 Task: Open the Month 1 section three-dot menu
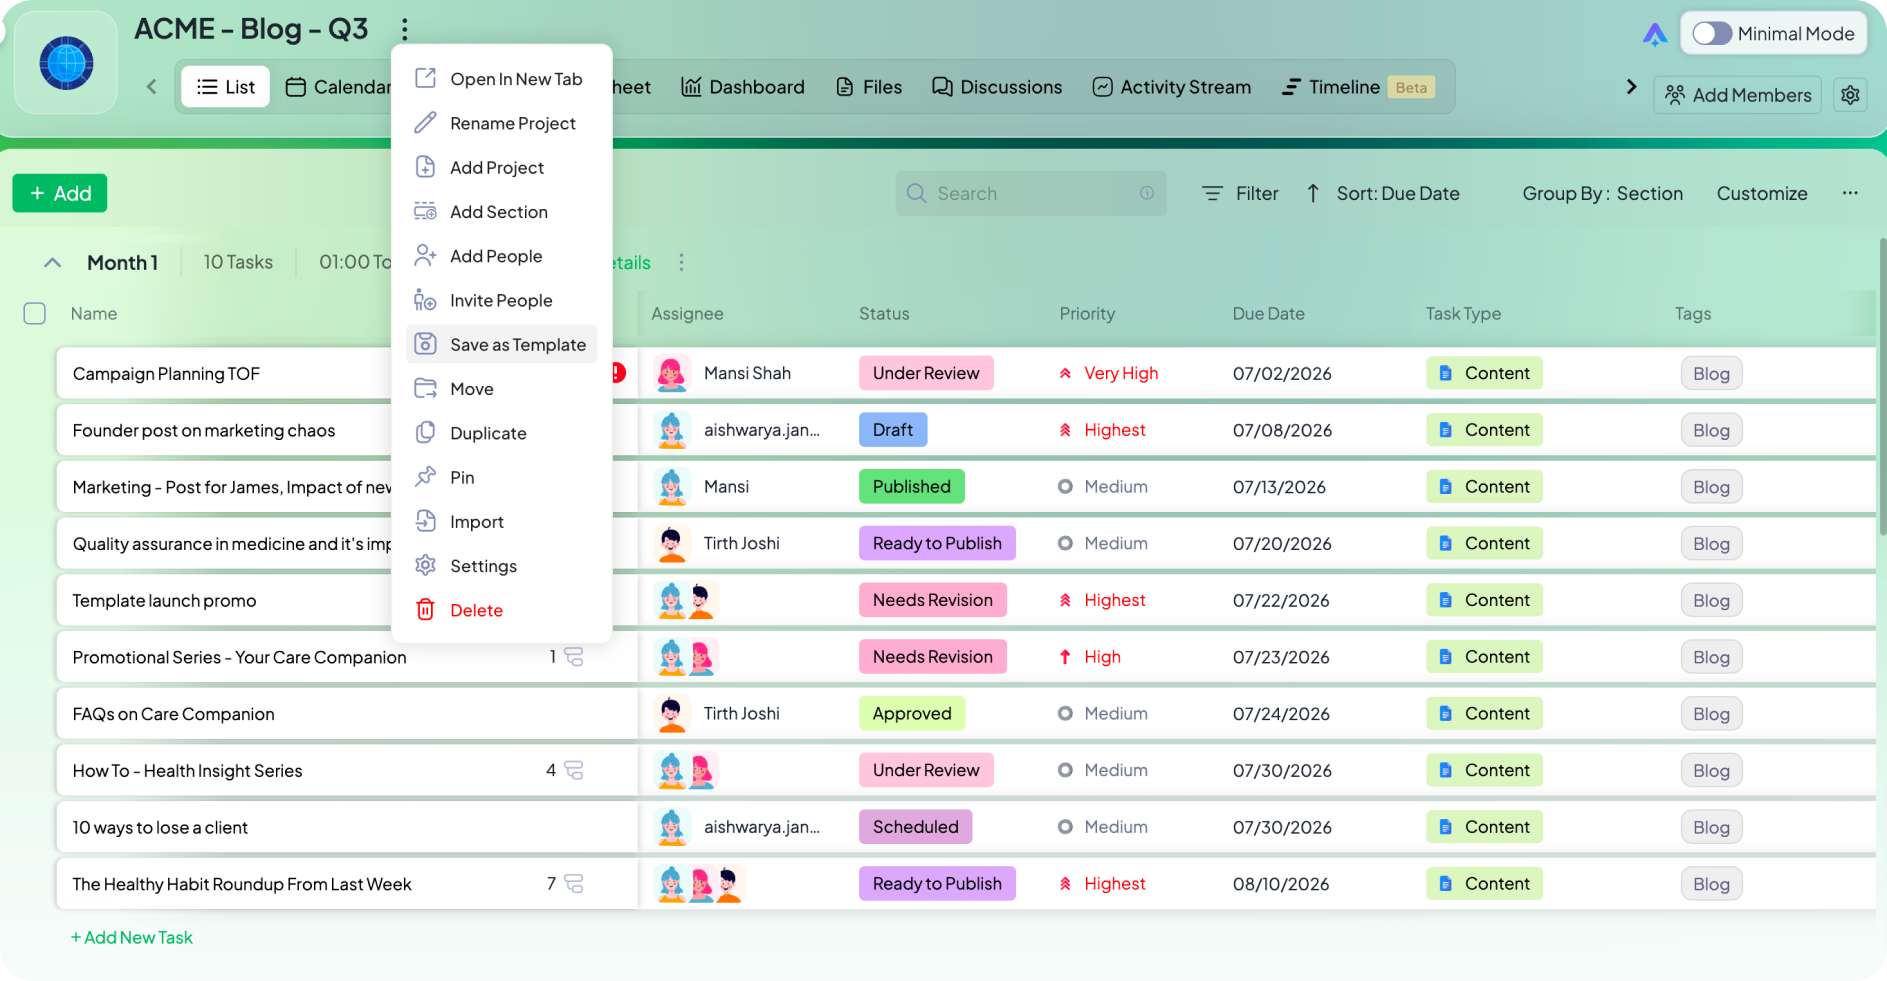[x=682, y=262]
